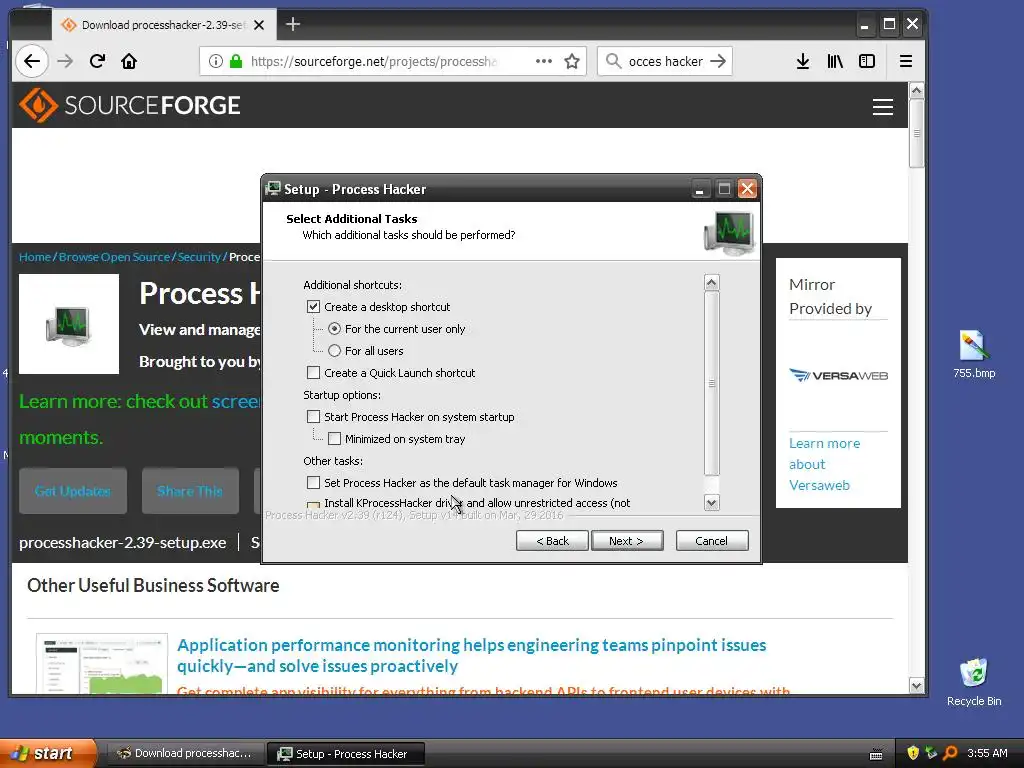Cancel the Process Hacker setup

pyautogui.click(x=712, y=541)
